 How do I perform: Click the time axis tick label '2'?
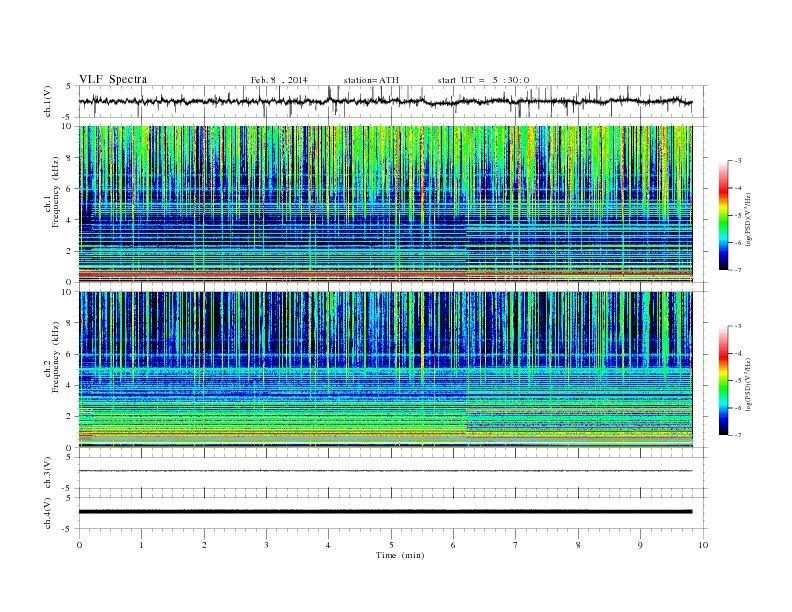tap(204, 545)
